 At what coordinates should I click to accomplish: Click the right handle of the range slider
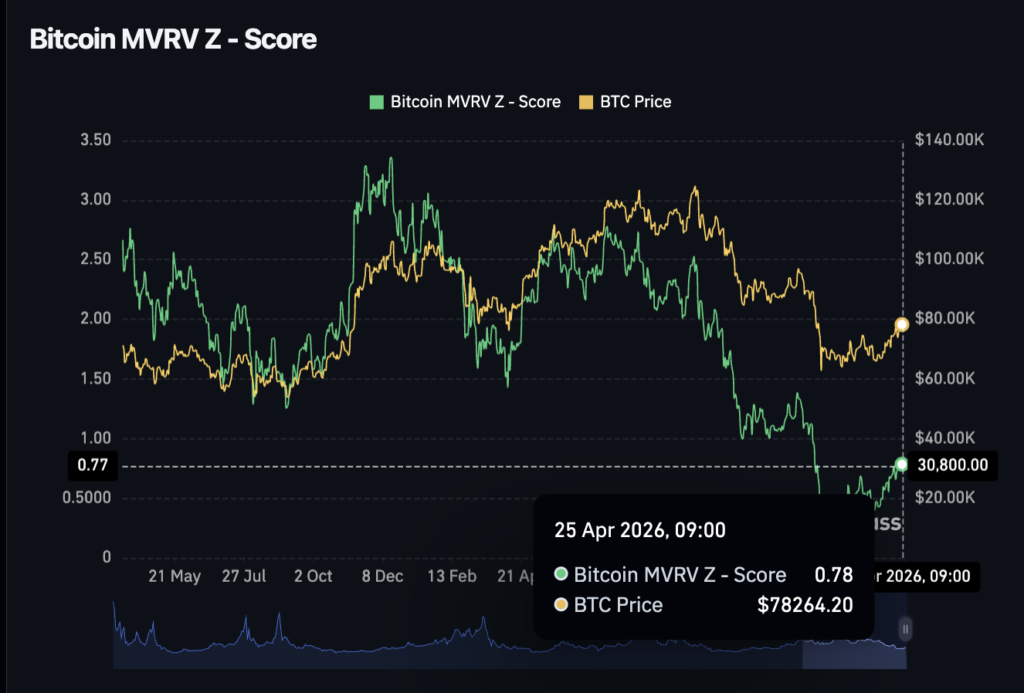click(905, 629)
